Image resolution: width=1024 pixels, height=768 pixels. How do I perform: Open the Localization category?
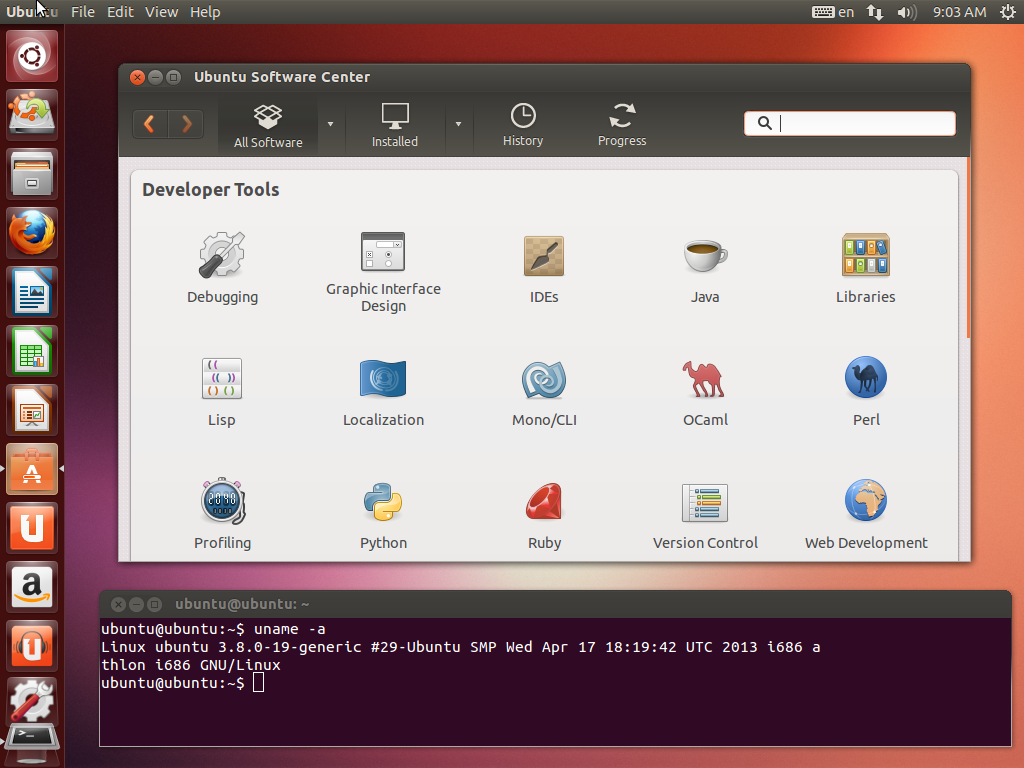[x=383, y=391]
